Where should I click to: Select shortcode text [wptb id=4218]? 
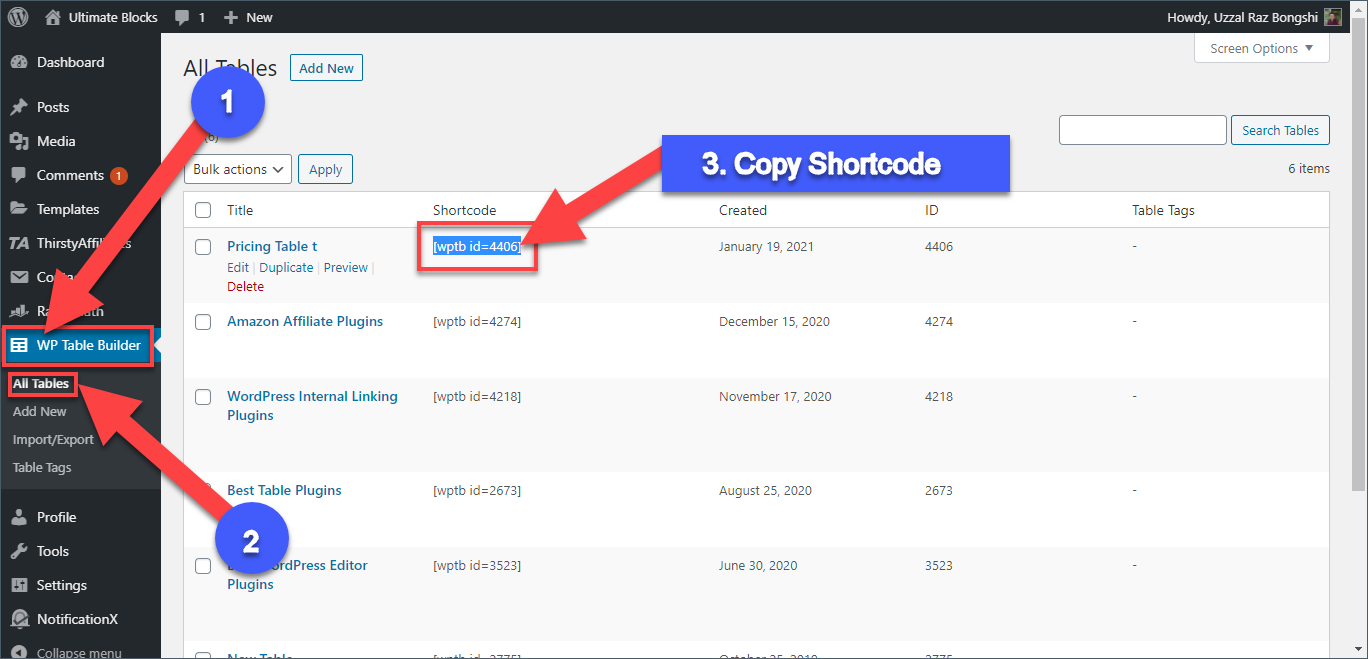coord(477,396)
